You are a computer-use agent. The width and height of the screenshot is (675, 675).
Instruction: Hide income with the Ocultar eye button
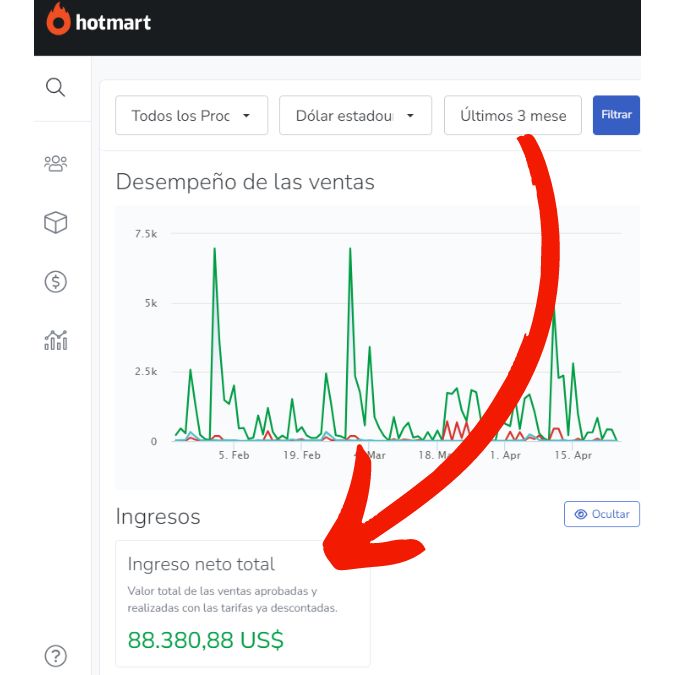coord(601,514)
